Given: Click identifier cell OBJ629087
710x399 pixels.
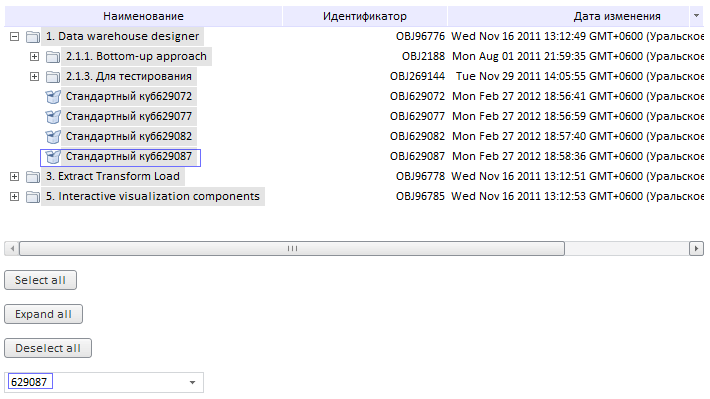Looking at the screenshot, I should 417,156.
